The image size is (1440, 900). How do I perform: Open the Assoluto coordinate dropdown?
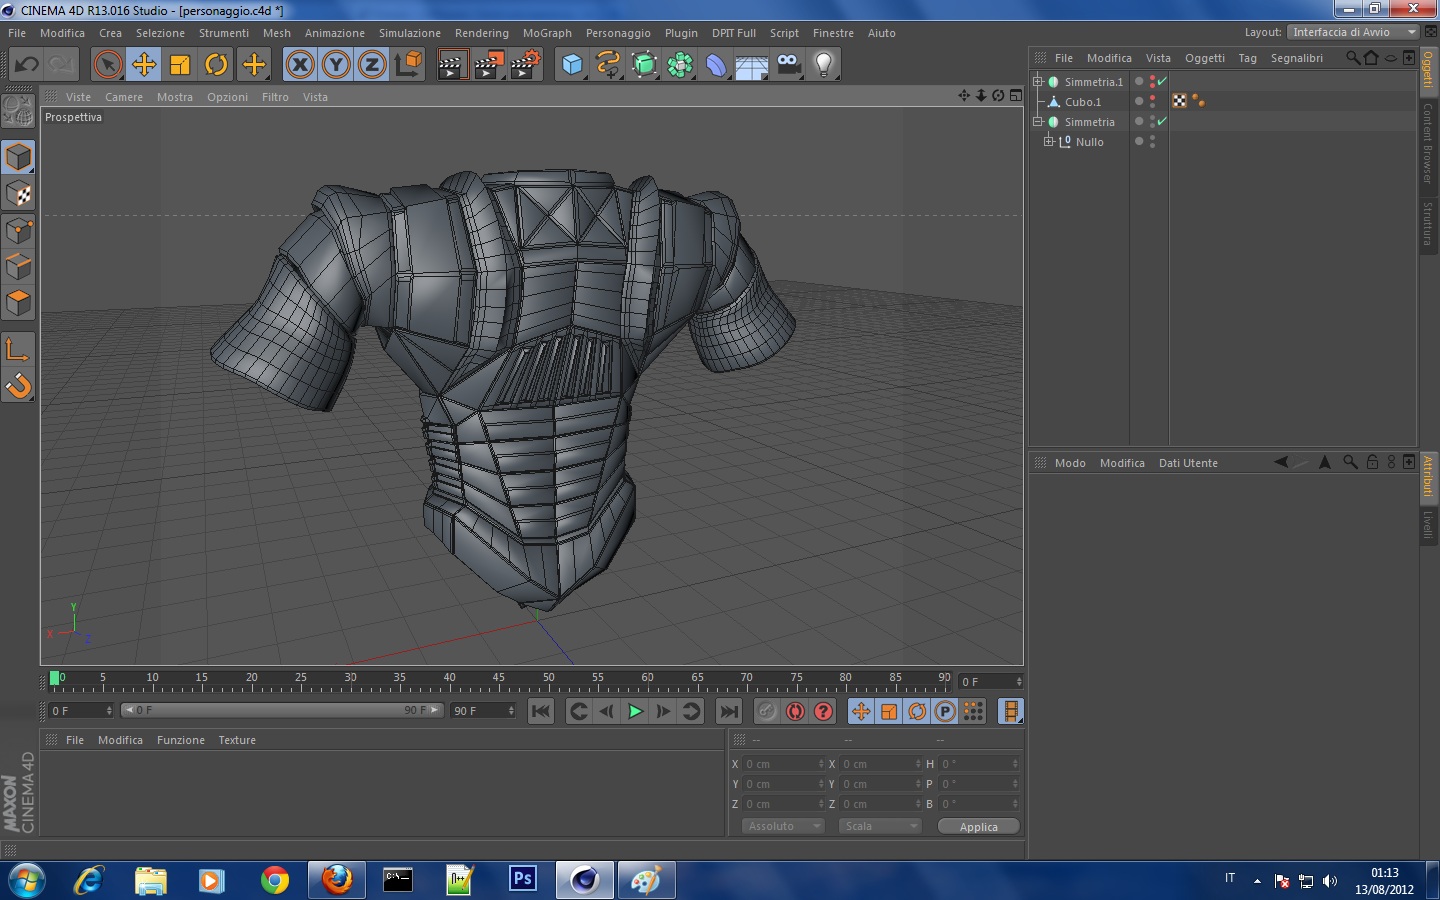point(783,826)
